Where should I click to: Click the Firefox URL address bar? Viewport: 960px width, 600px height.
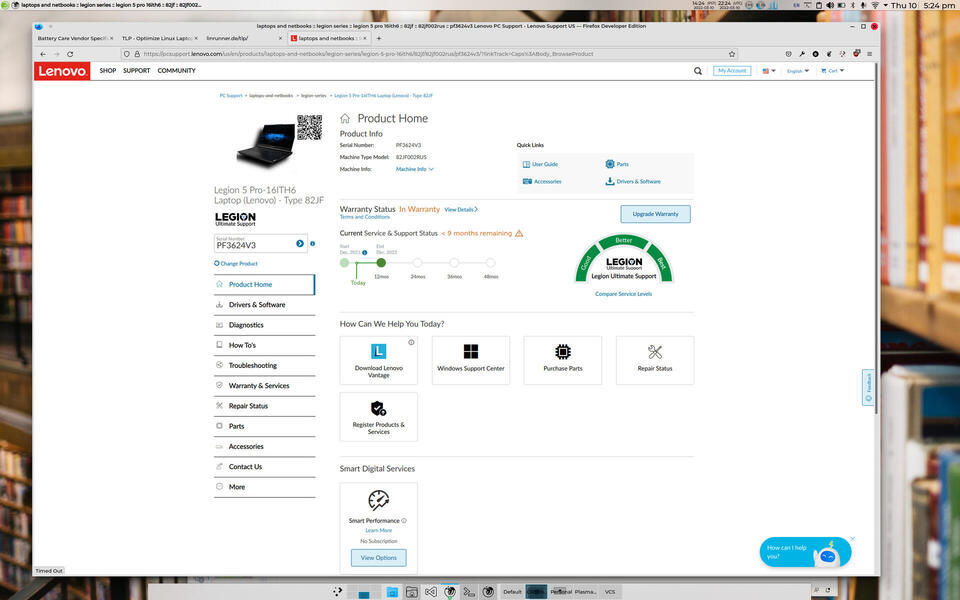pos(429,54)
